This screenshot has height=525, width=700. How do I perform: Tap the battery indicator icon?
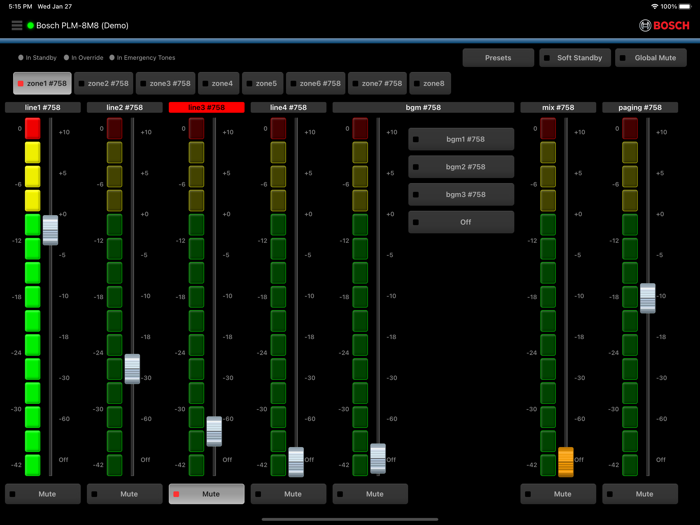coord(685,6)
